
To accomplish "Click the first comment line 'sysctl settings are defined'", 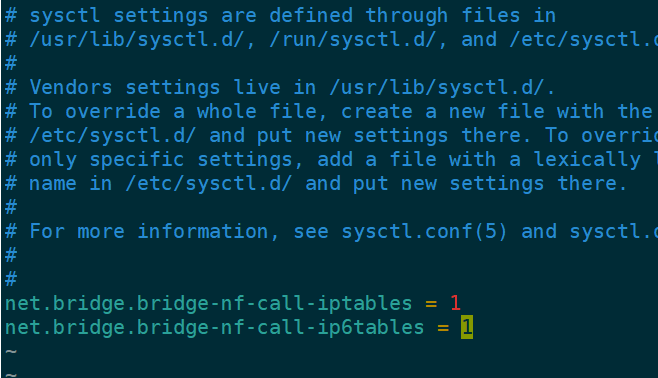I will pyautogui.click(x=280, y=16).
